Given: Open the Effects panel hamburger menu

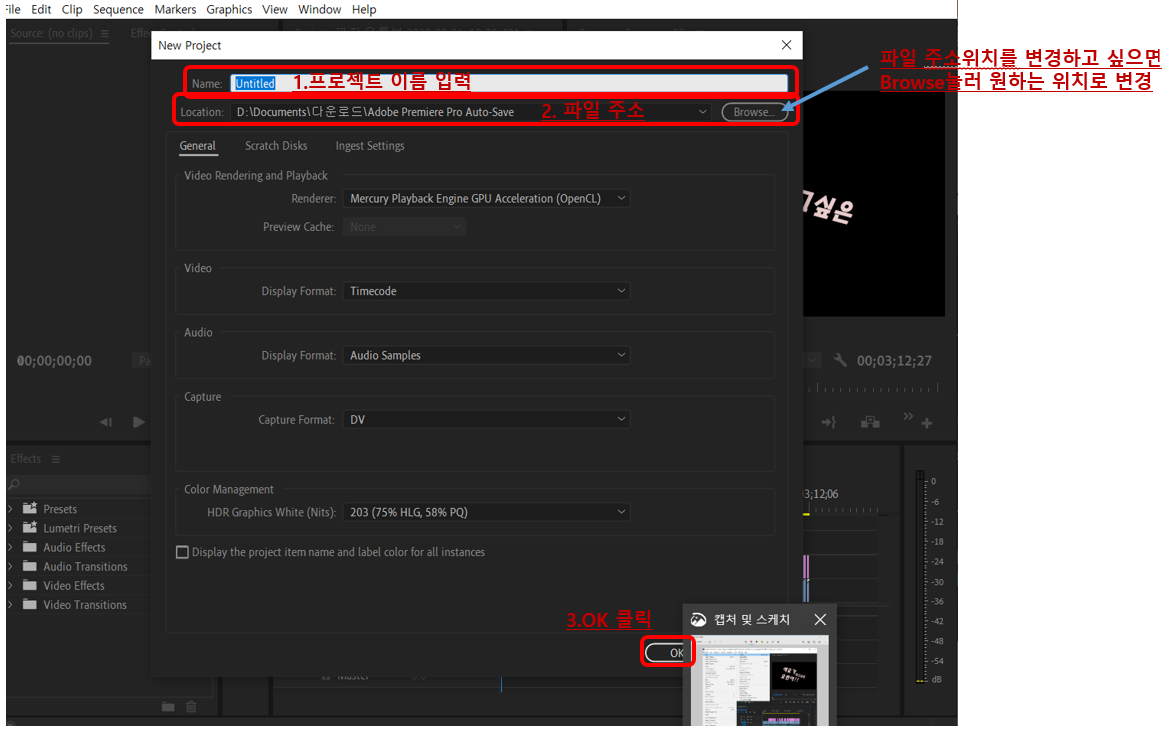Looking at the screenshot, I should point(56,459).
